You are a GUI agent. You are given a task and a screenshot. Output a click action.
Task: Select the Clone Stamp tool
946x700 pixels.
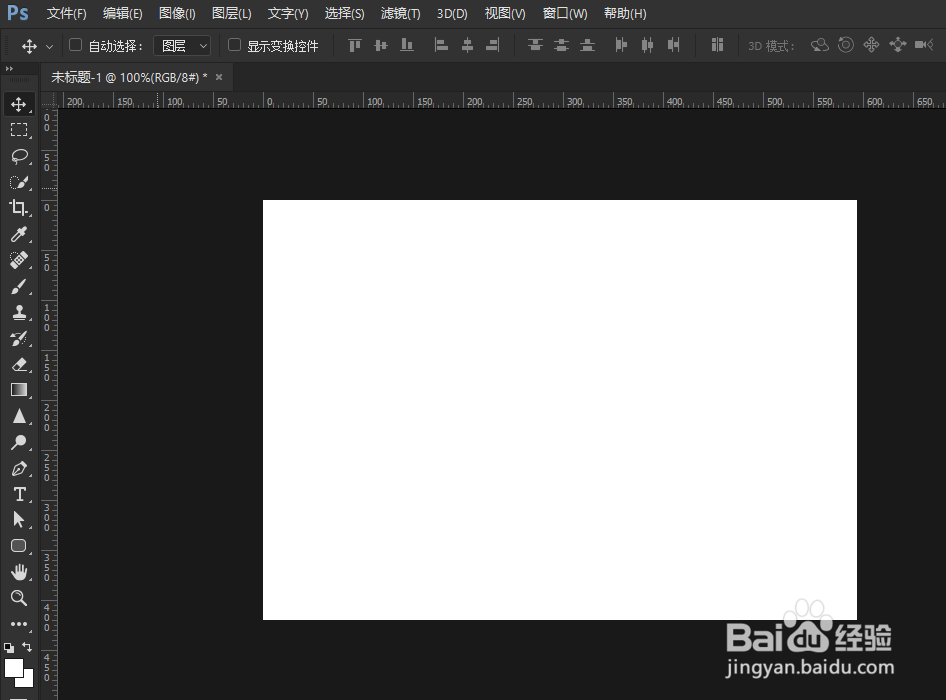[19, 313]
